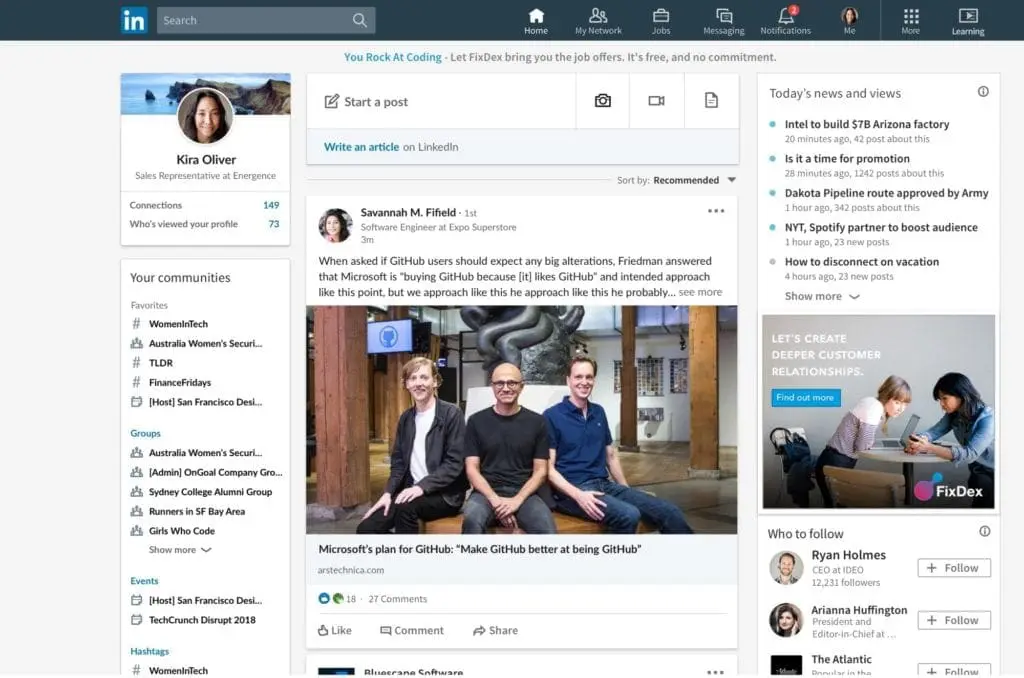Open the Me profile menu
Screen dimensions: 1024x678
coord(849,21)
